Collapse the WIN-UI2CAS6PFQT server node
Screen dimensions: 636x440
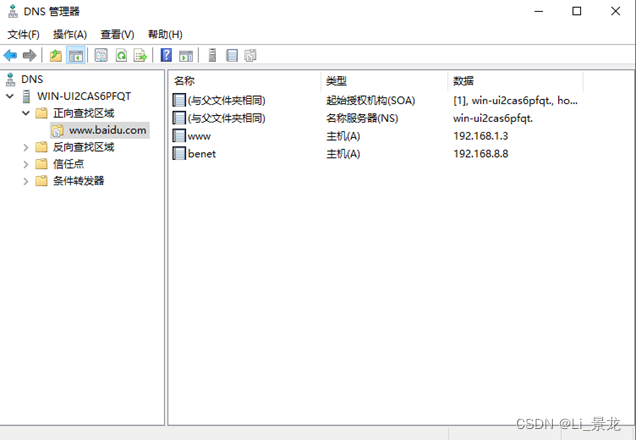click(x=10, y=96)
